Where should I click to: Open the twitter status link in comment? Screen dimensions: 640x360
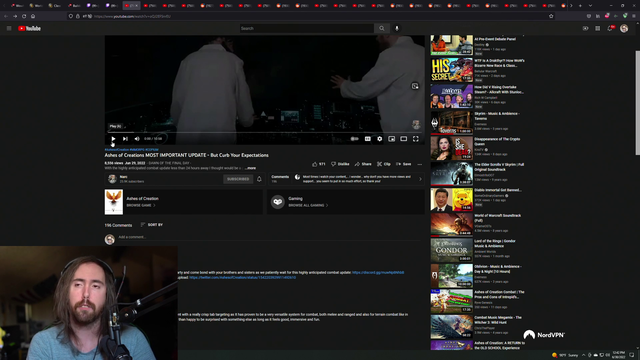point(242,278)
